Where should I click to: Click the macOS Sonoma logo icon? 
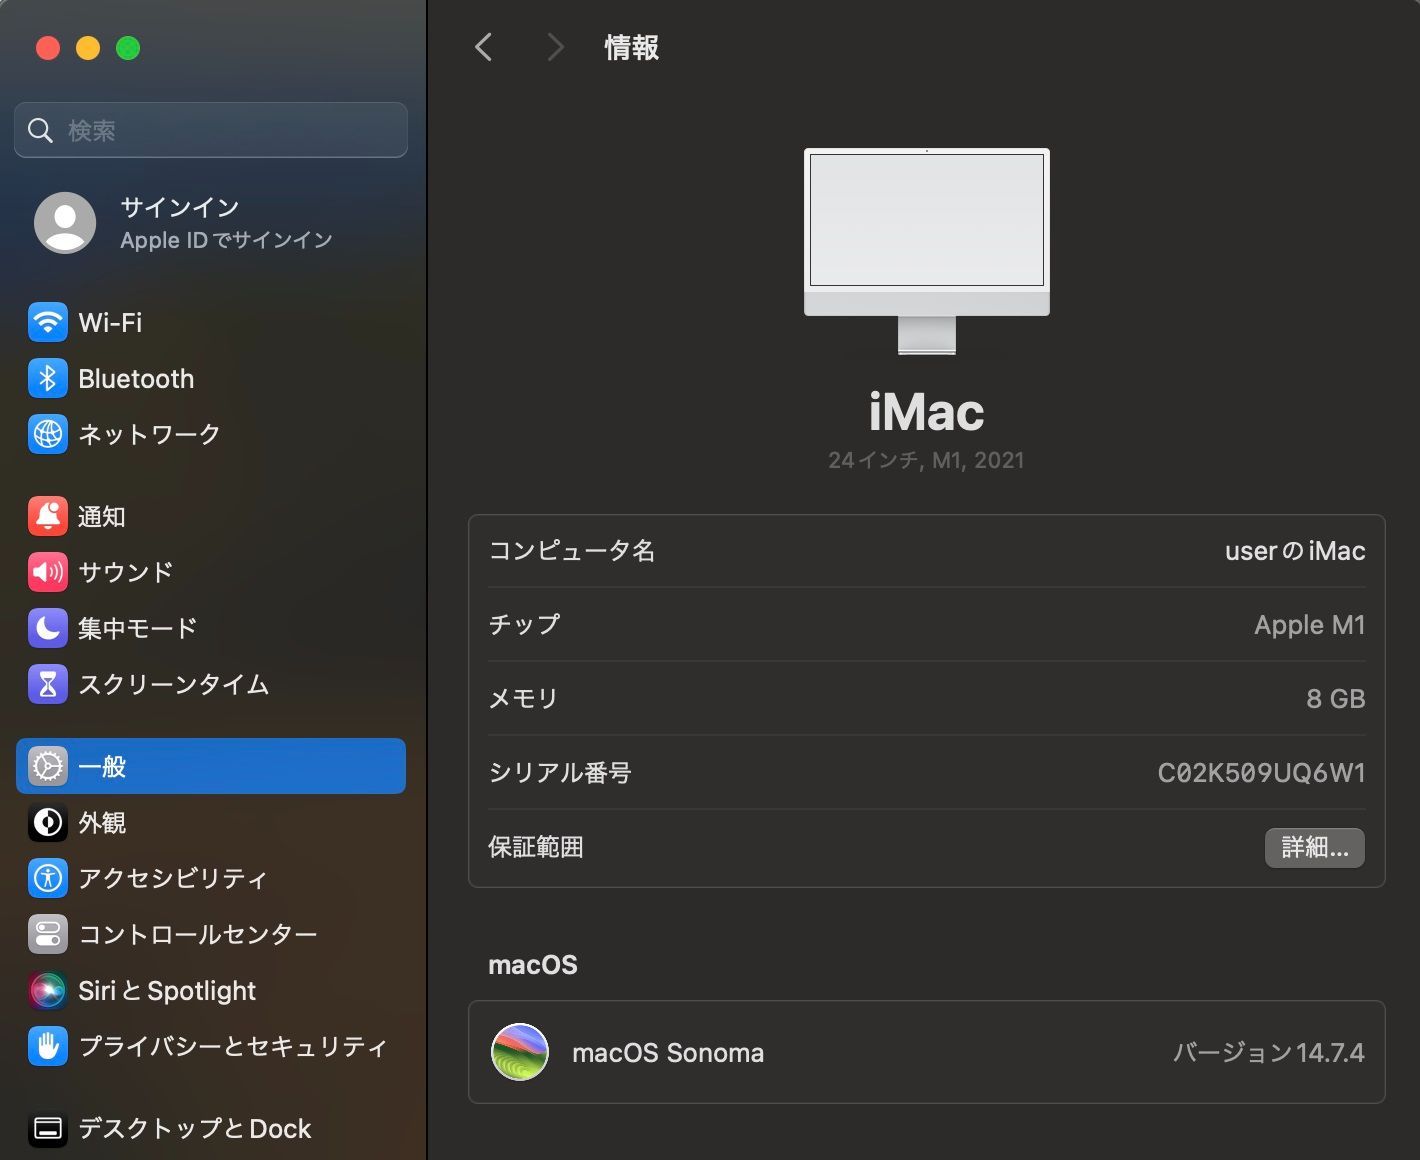tap(520, 1052)
